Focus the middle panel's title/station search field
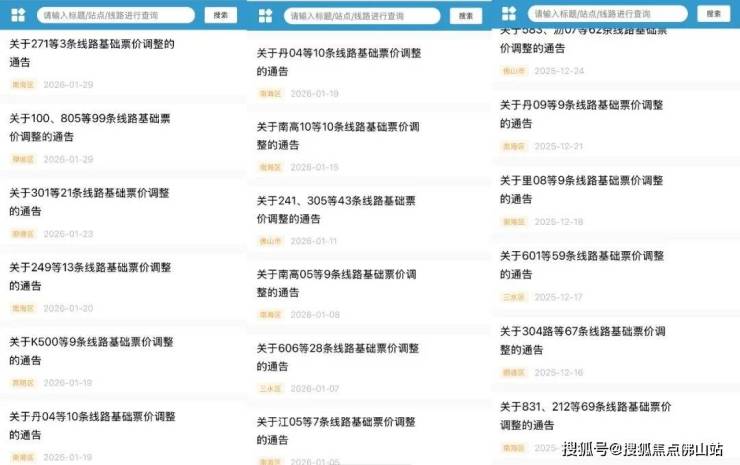This screenshot has width=740, height=465. click(x=362, y=16)
